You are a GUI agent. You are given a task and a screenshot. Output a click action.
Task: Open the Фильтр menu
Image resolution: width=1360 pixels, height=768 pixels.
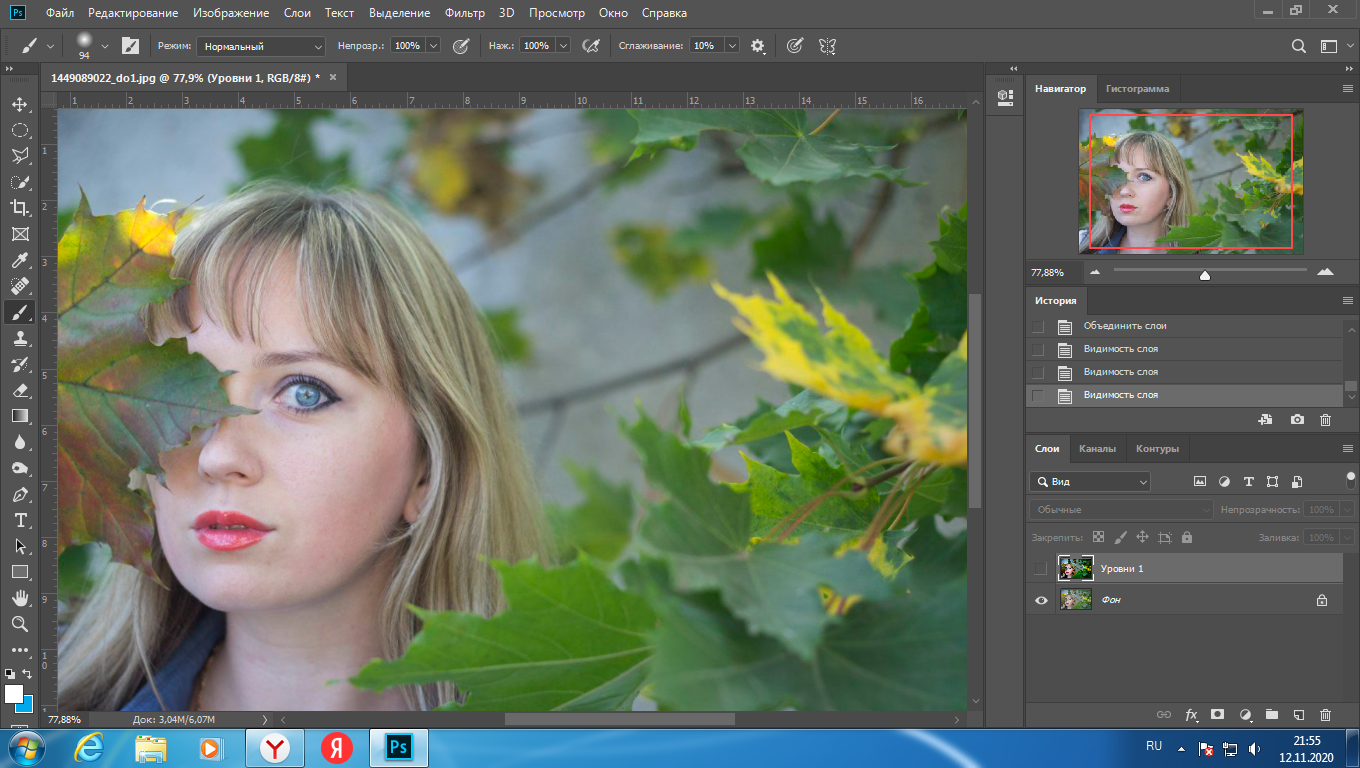(464, 13)
